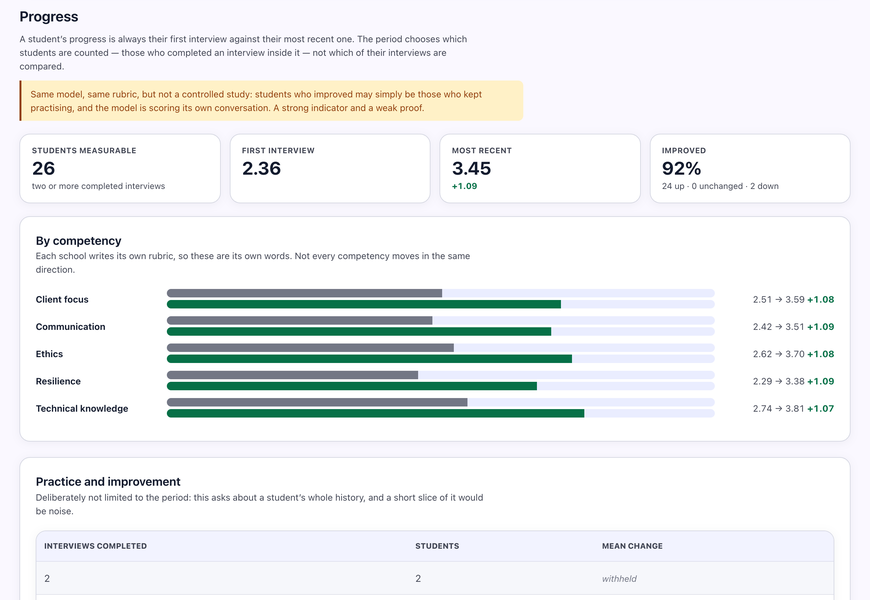Click the Interviews Completed column header
Viewport: 870px width, 600px height.
tap(95, 546)
